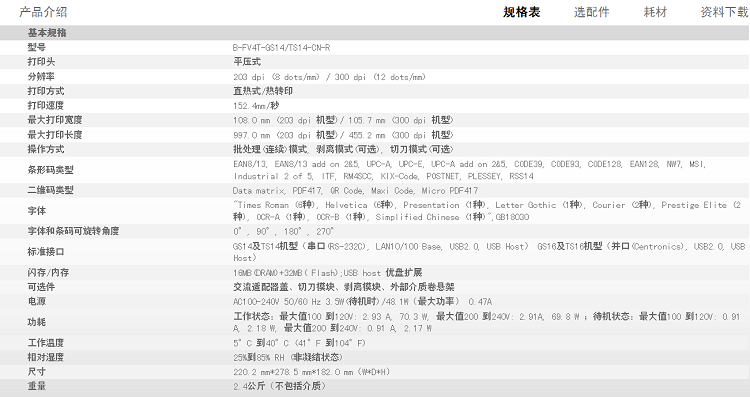
Task: Open the 选配件 tab
Action: pos(592,12)
